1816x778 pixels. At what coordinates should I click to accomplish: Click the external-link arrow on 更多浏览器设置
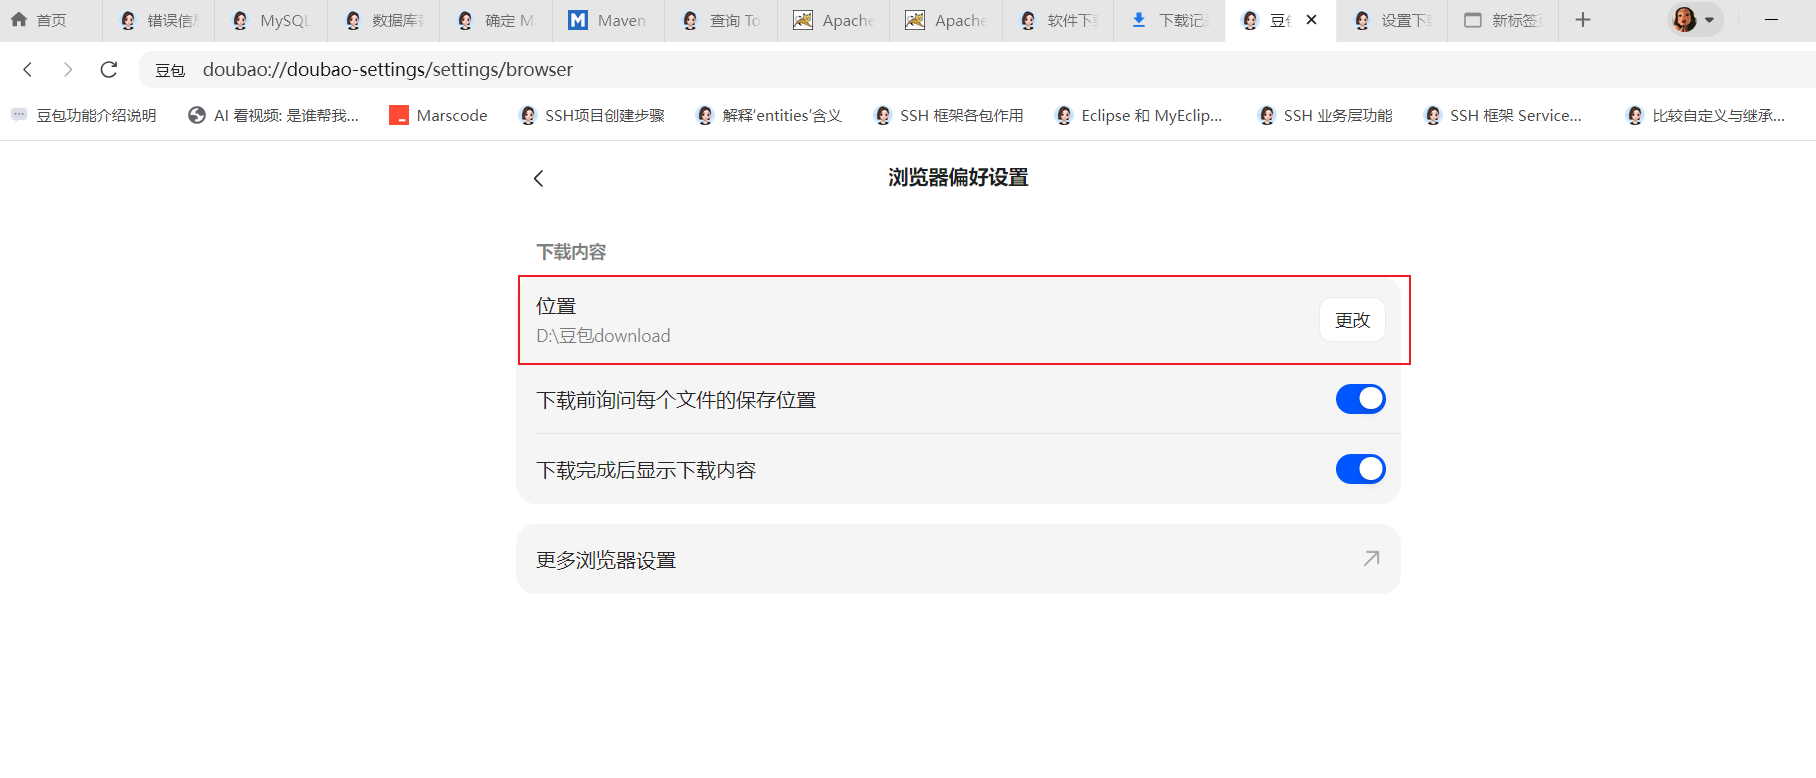(1371, 558)
